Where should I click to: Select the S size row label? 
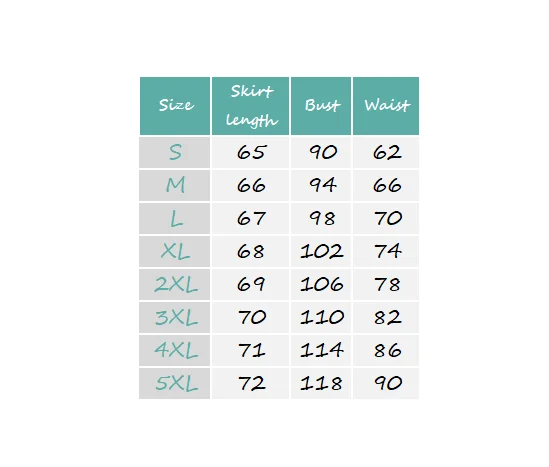175,152
